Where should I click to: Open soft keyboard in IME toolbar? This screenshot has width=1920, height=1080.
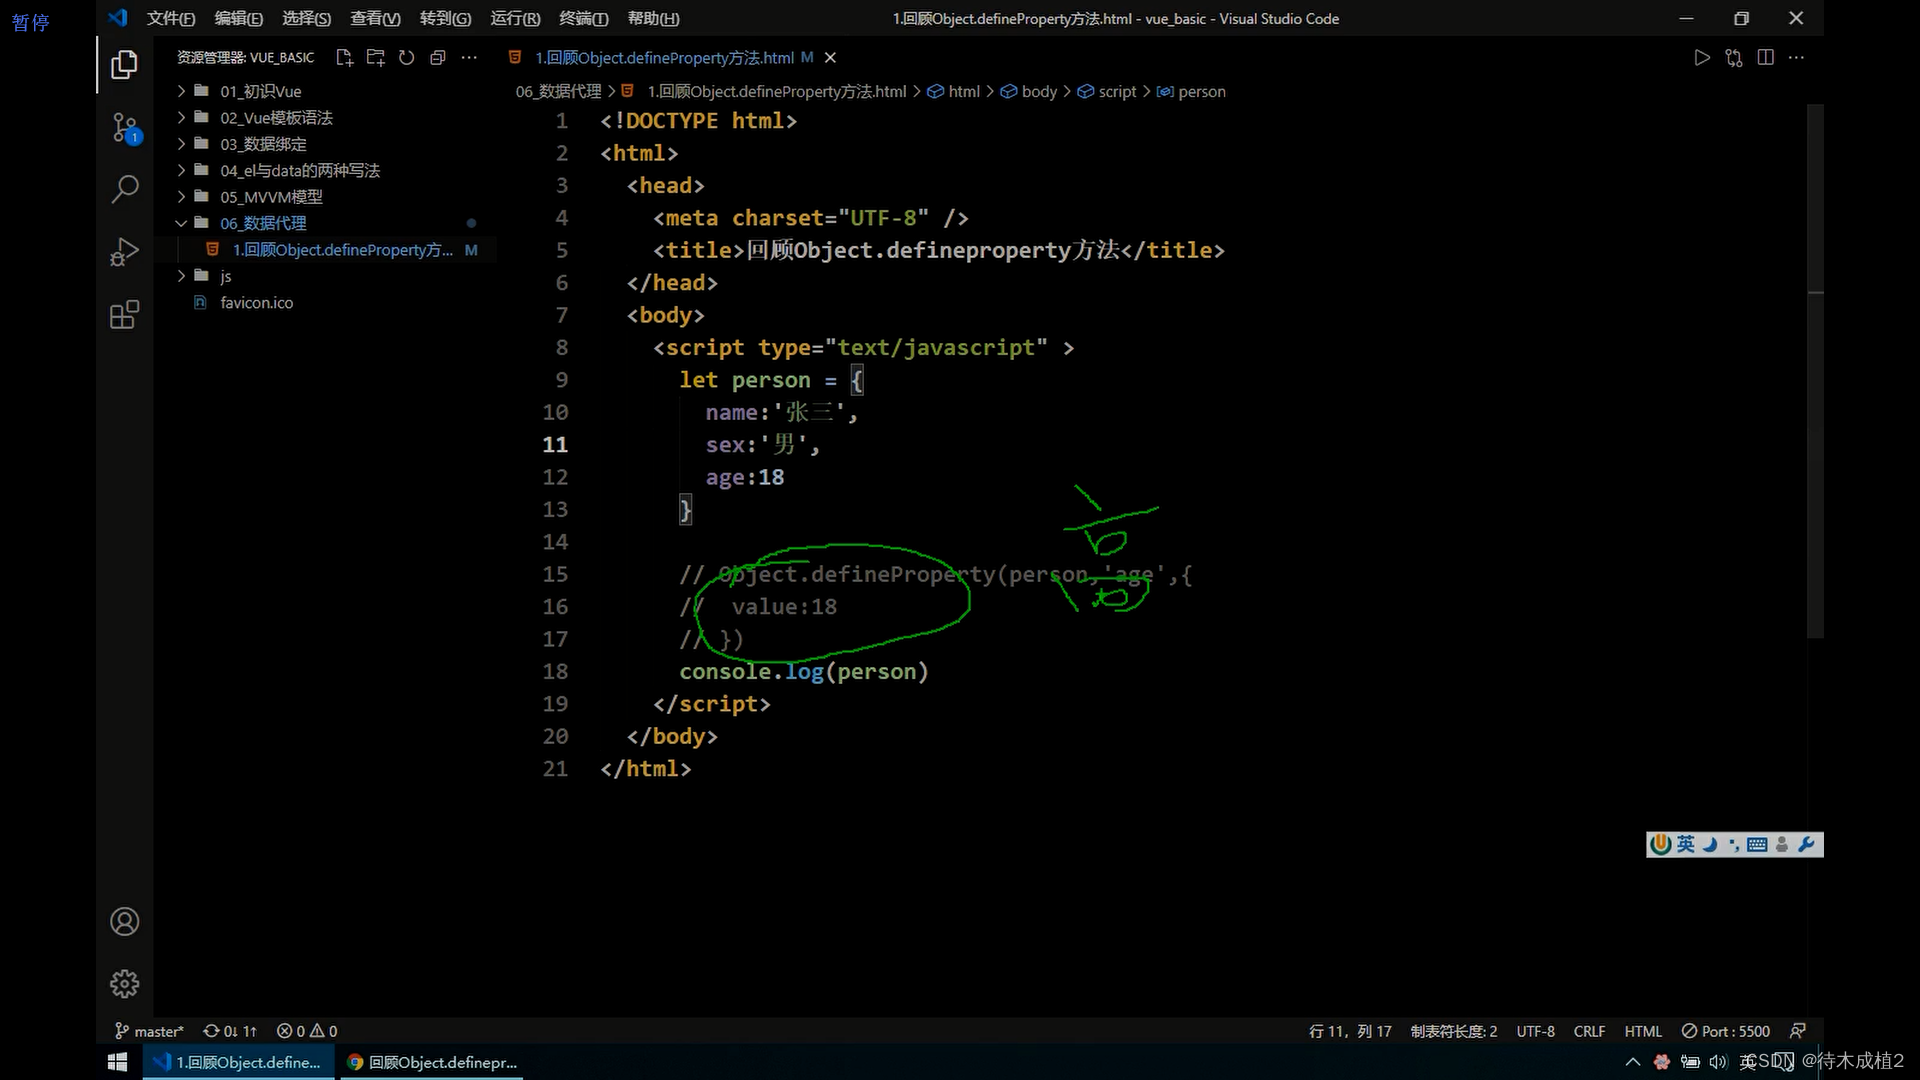1757,845
